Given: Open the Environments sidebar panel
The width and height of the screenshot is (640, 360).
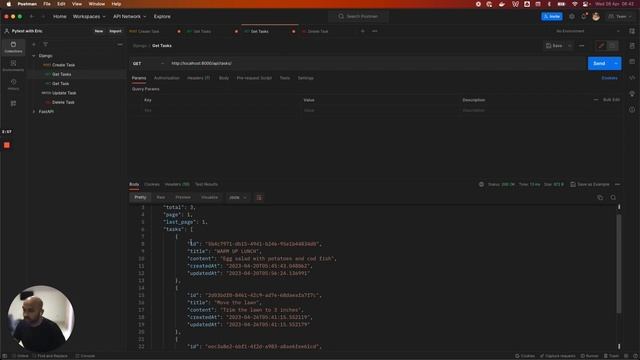Looking at the screenshot, I should pyautogui.click(x=13, y=65).
